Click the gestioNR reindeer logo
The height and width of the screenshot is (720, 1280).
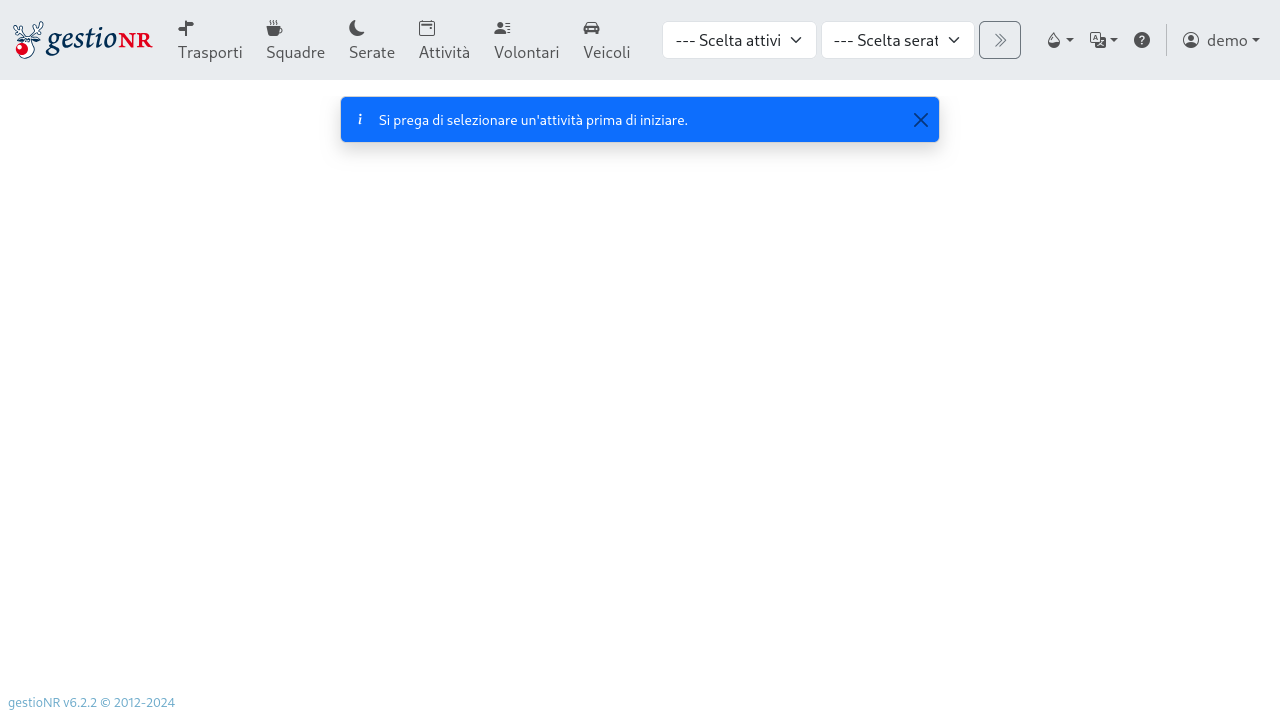click(x=82, y=40)
